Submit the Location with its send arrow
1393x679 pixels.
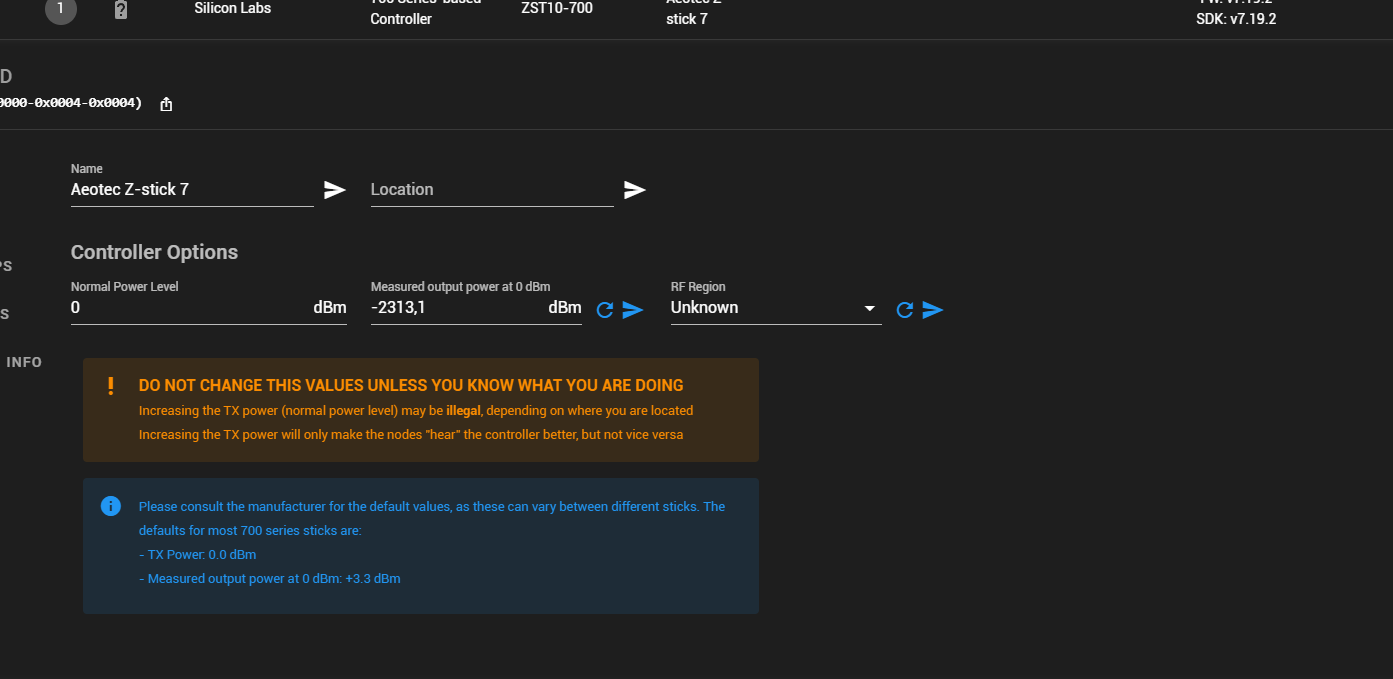[634, 189]
